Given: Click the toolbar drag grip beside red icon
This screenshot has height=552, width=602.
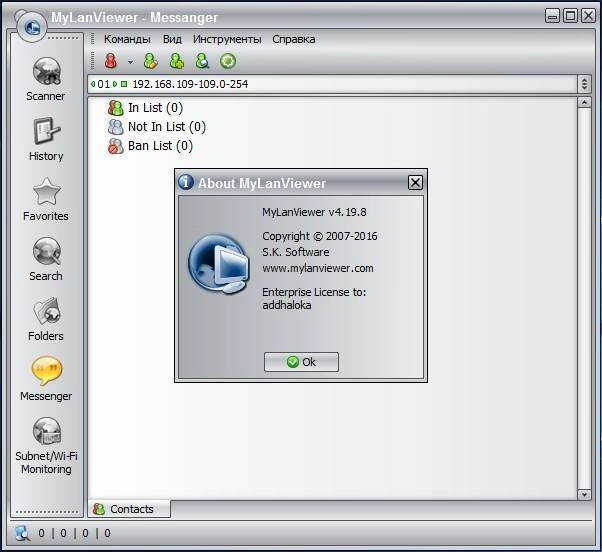Looking at the screenshot, I should point(93,61).
